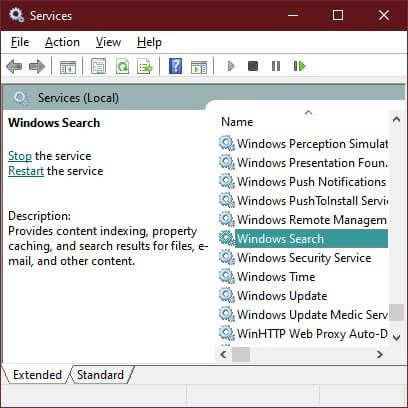Open the Properties toolbar icon

[99, 66]
